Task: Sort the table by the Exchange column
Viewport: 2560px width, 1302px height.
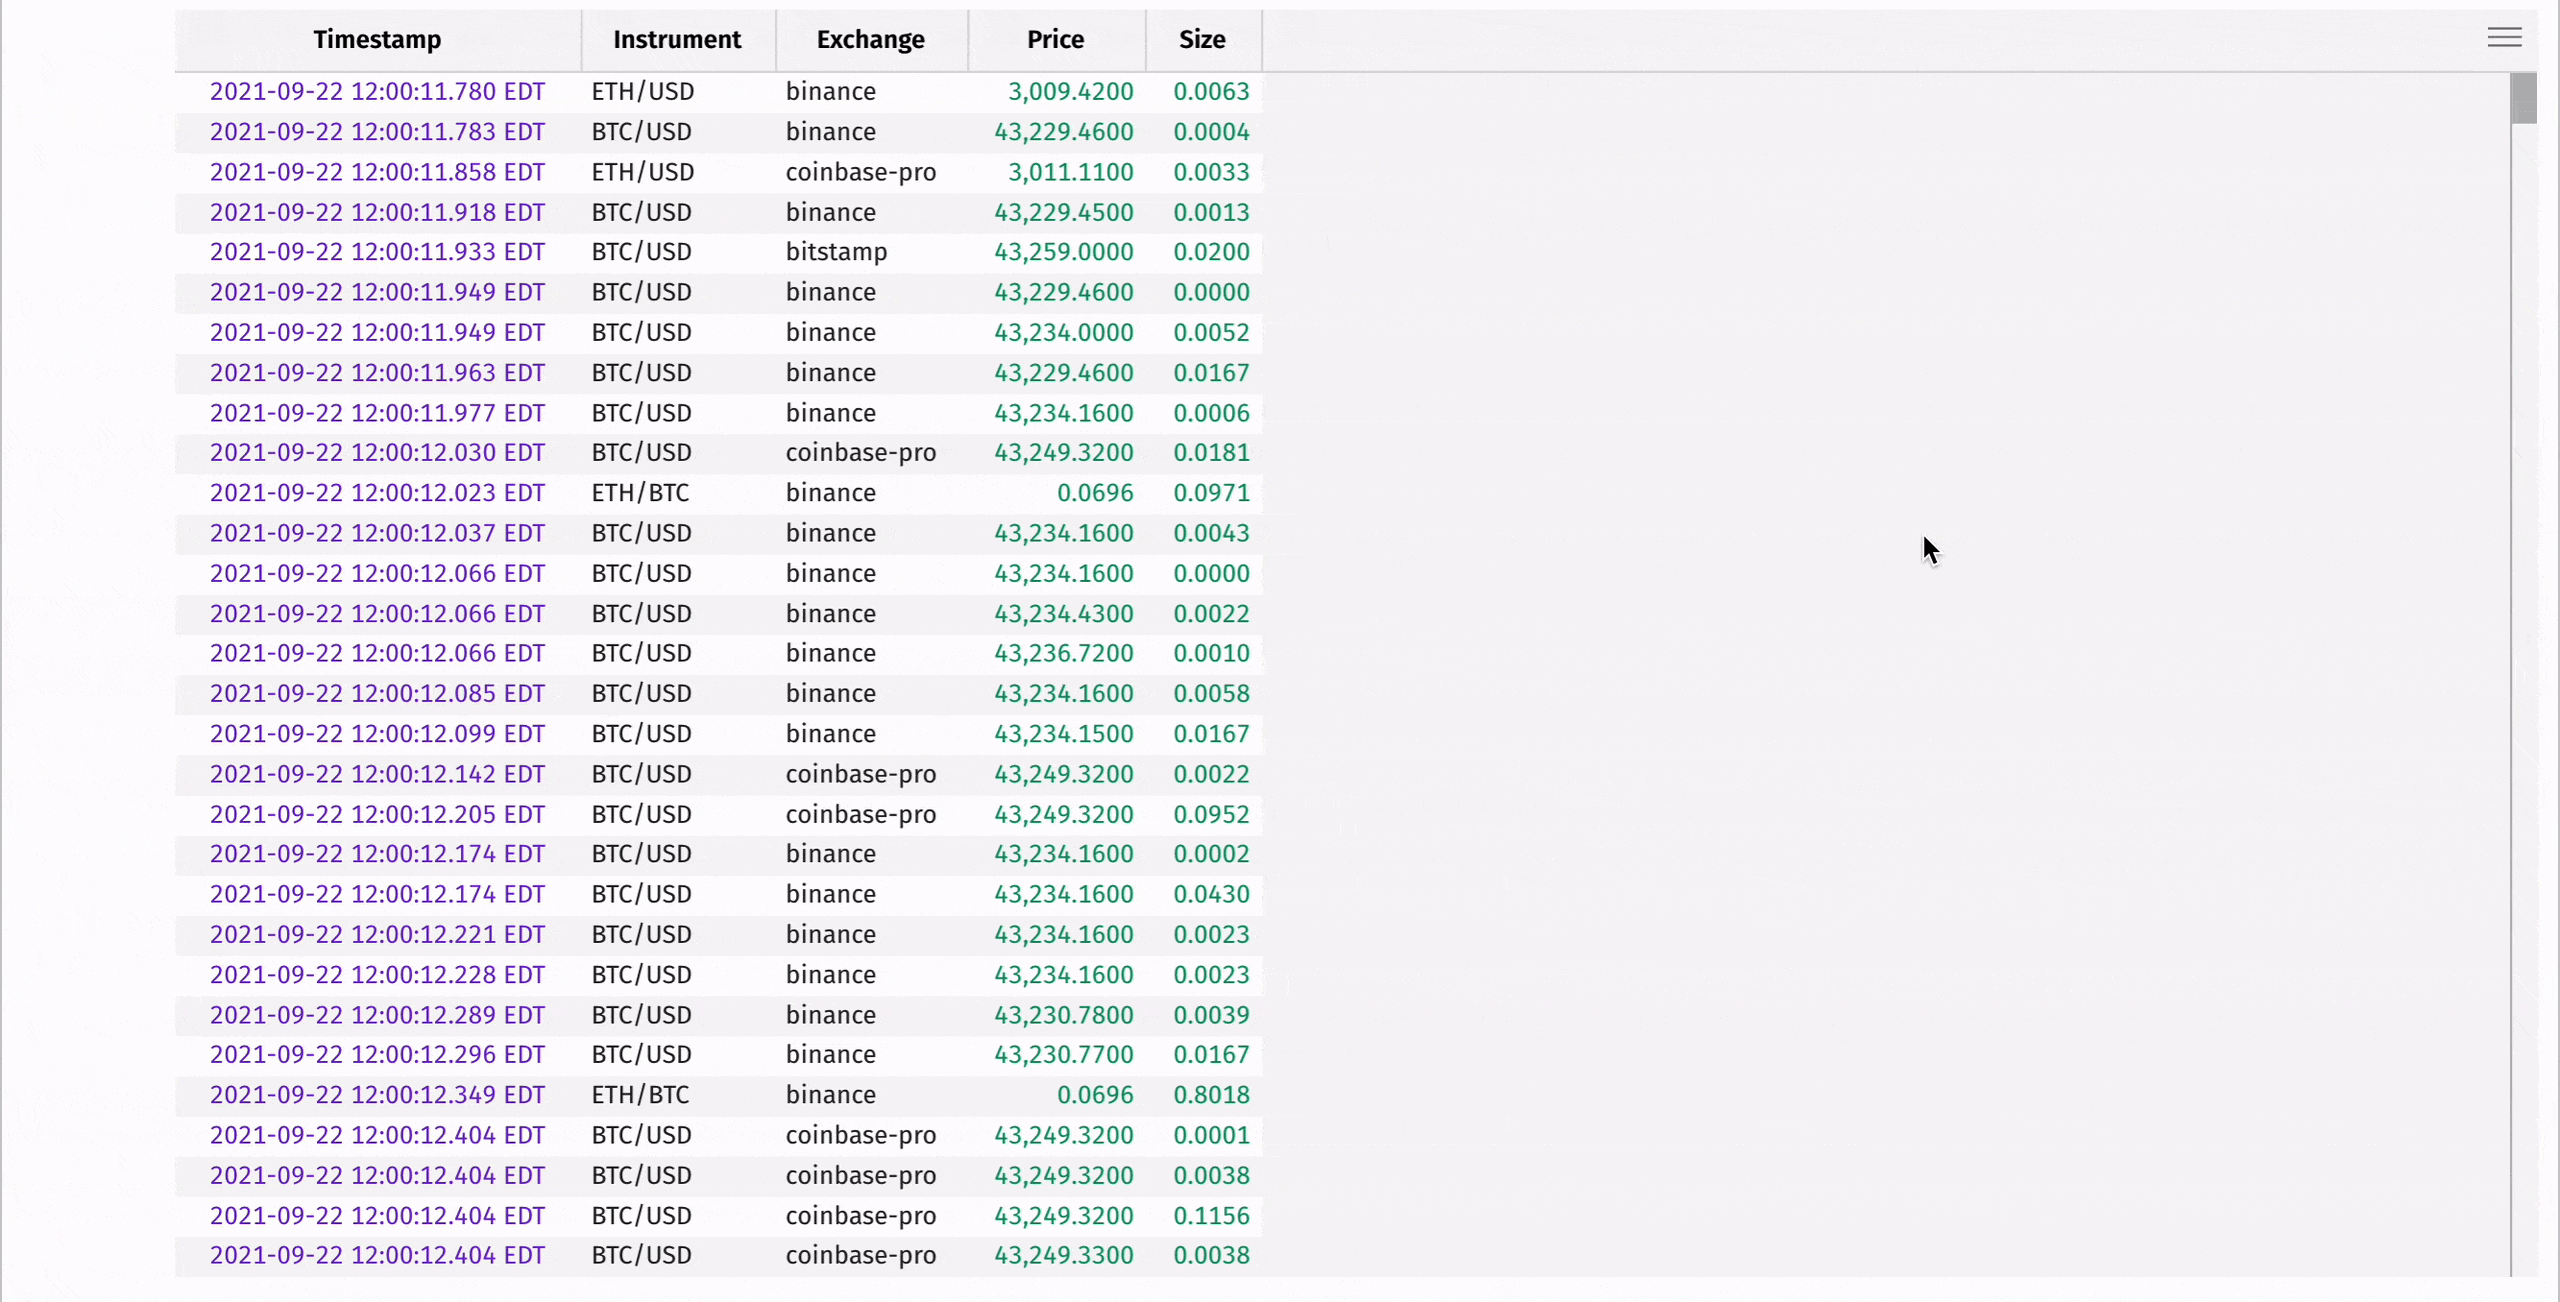Action: (871, 40)
